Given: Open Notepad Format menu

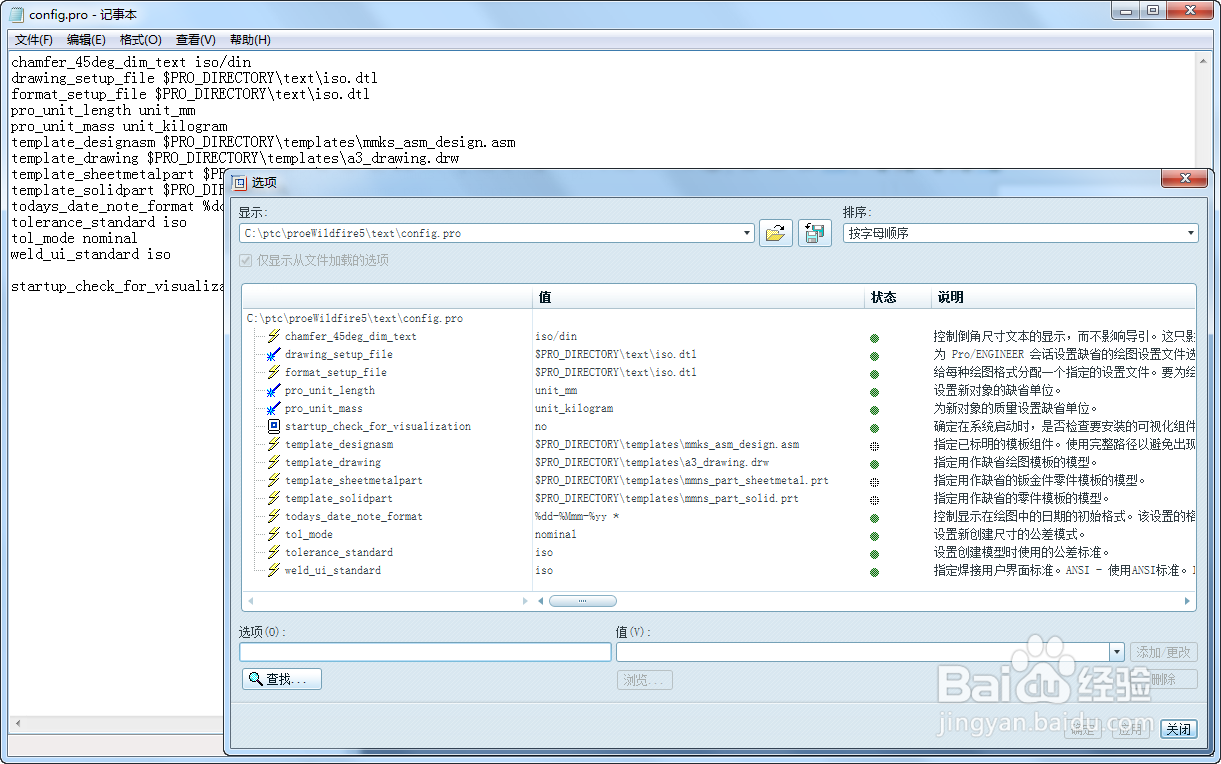Looking at the screenshot, I should coord(140,40).
